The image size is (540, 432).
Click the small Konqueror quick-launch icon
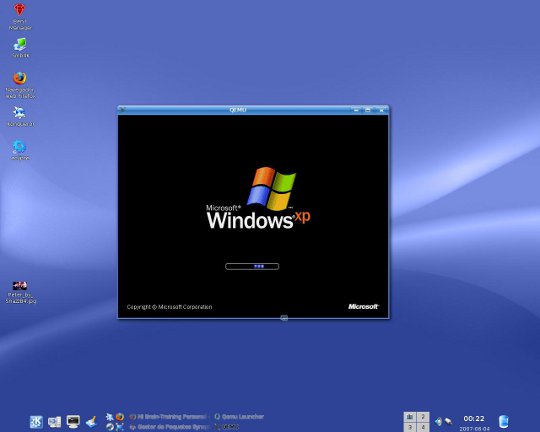pyautogui.click(x=110, y=417)
